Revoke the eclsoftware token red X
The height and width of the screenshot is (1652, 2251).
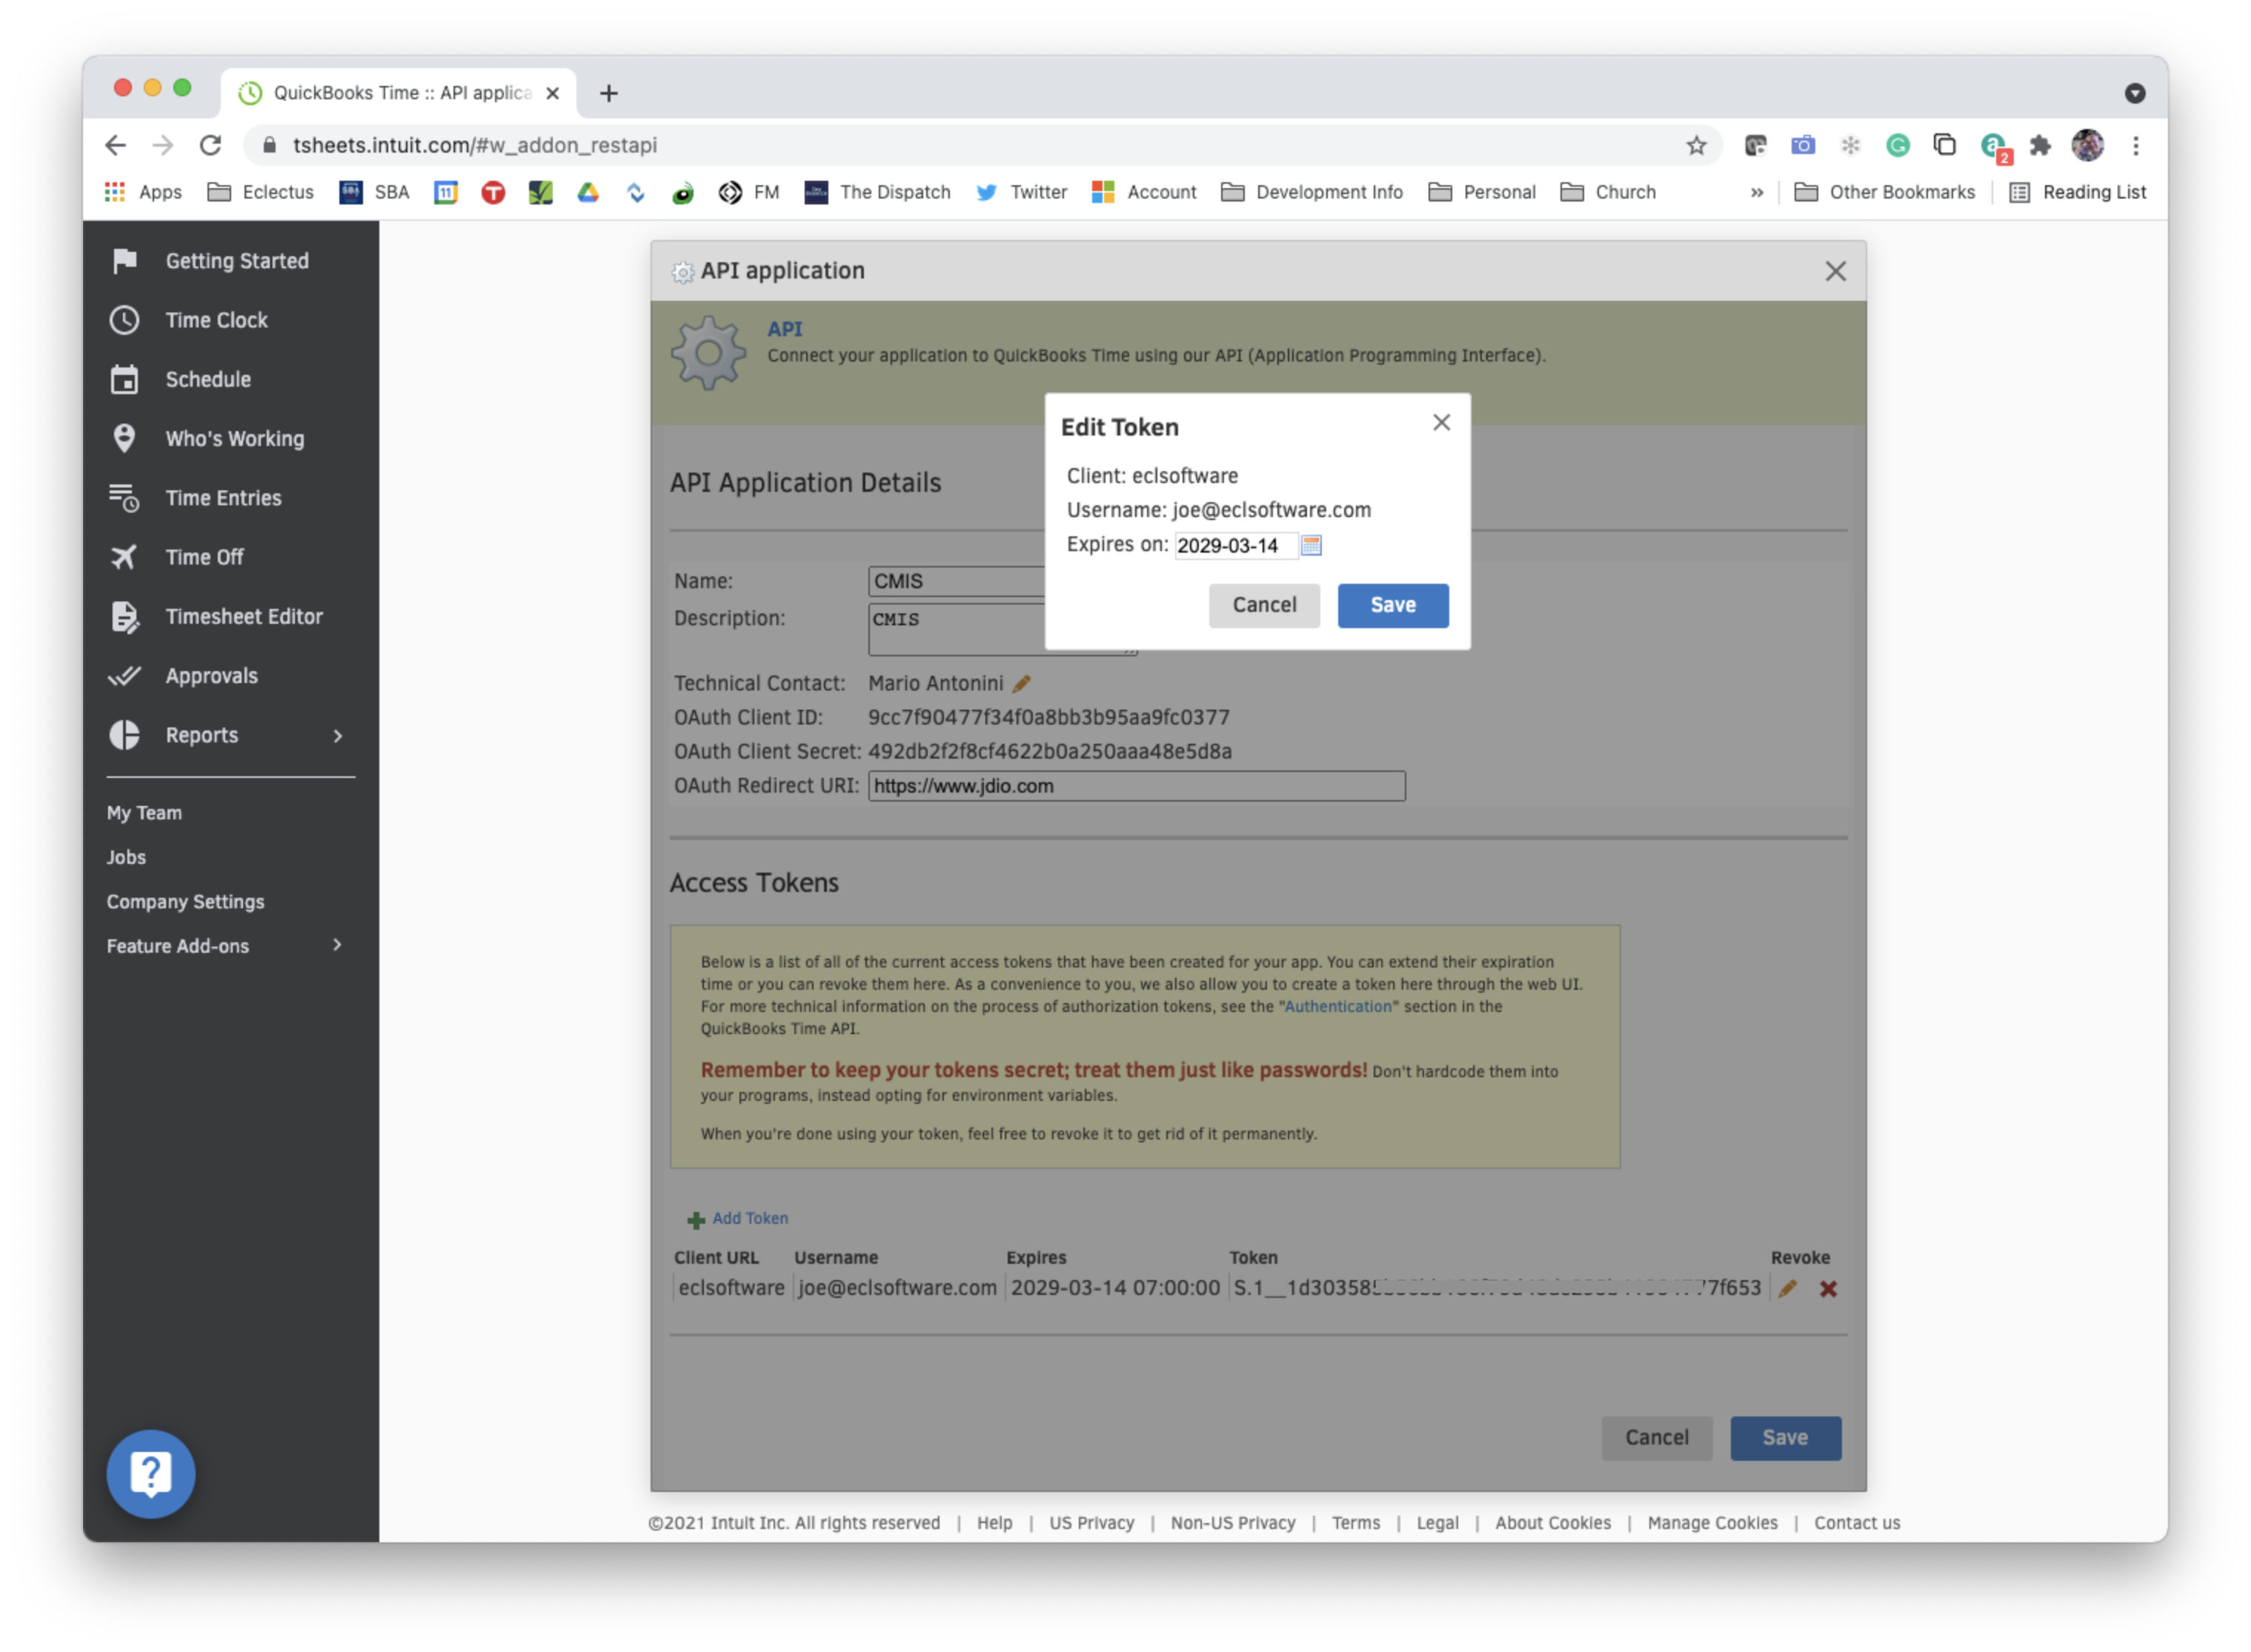coord(1827,1288)
